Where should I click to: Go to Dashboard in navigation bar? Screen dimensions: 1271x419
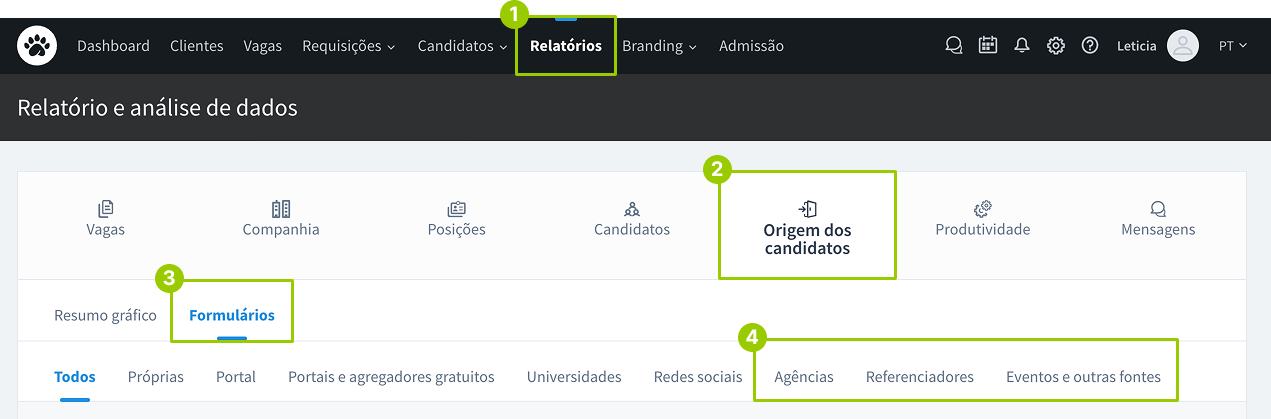113,46
